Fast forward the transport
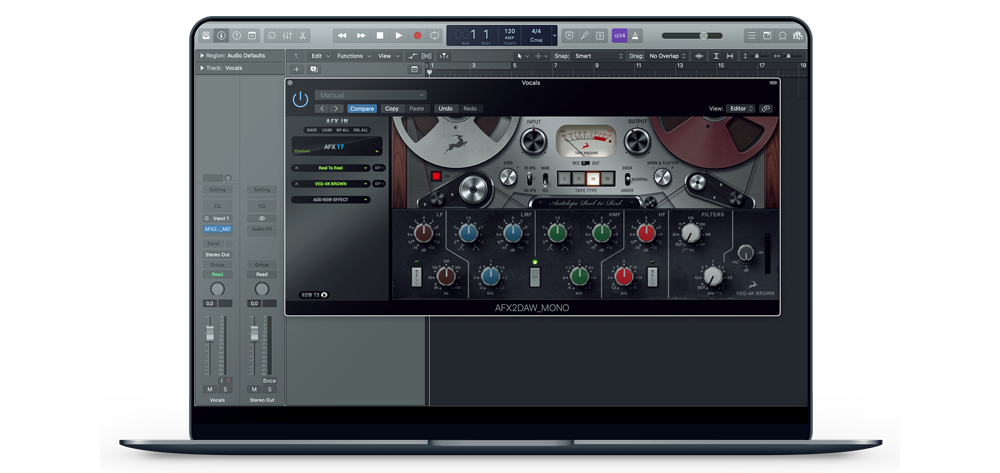Screen dimensions: 1000x473 [361, 36]
